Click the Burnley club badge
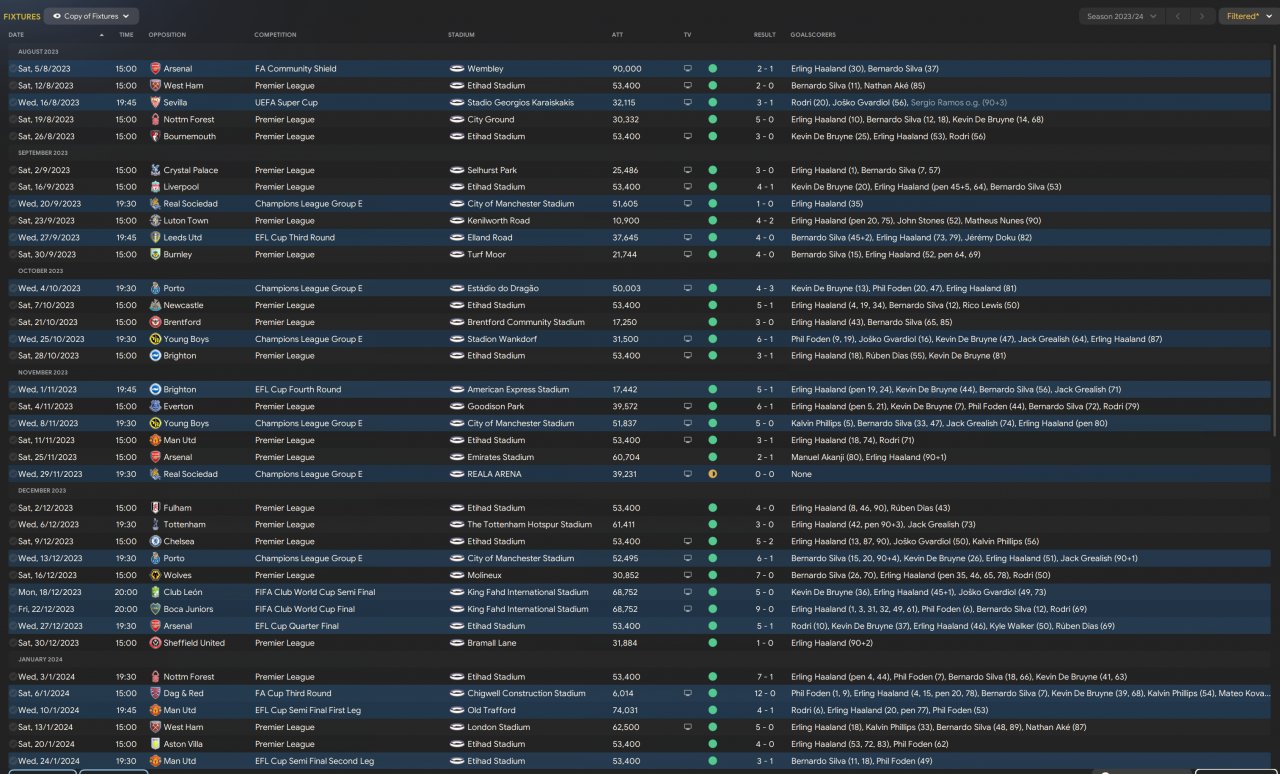1280x774 pixels. 155,255
